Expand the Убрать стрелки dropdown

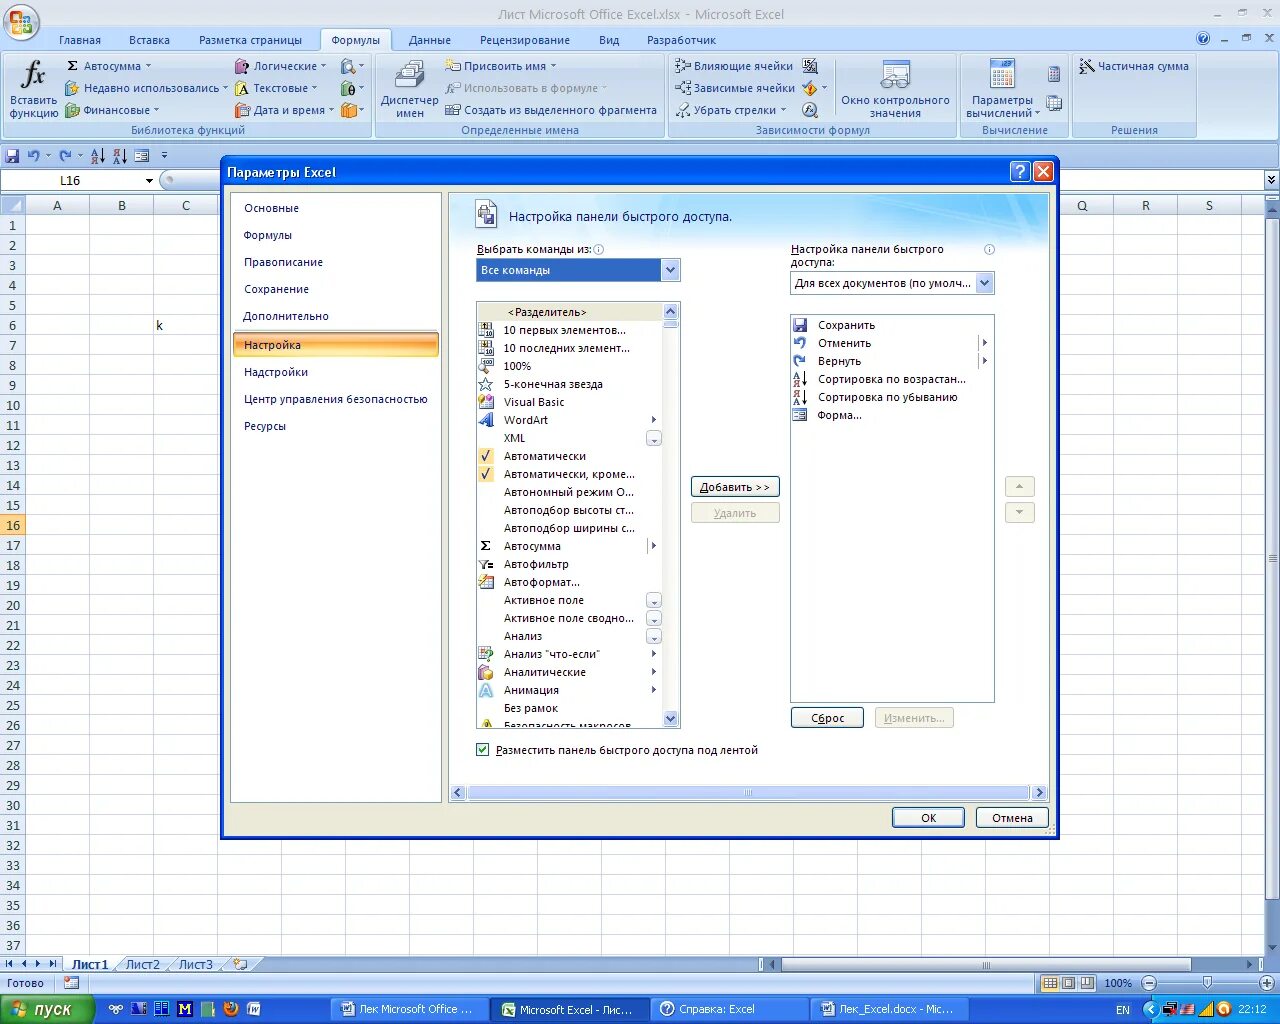[x=784, y=110]
